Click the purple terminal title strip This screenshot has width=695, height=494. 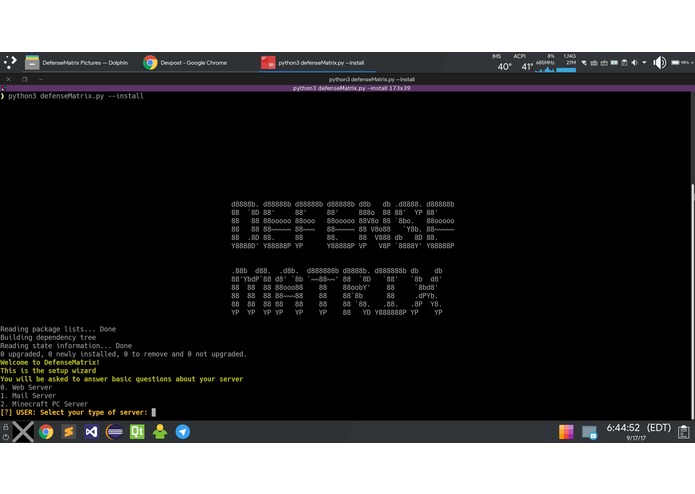348,88
